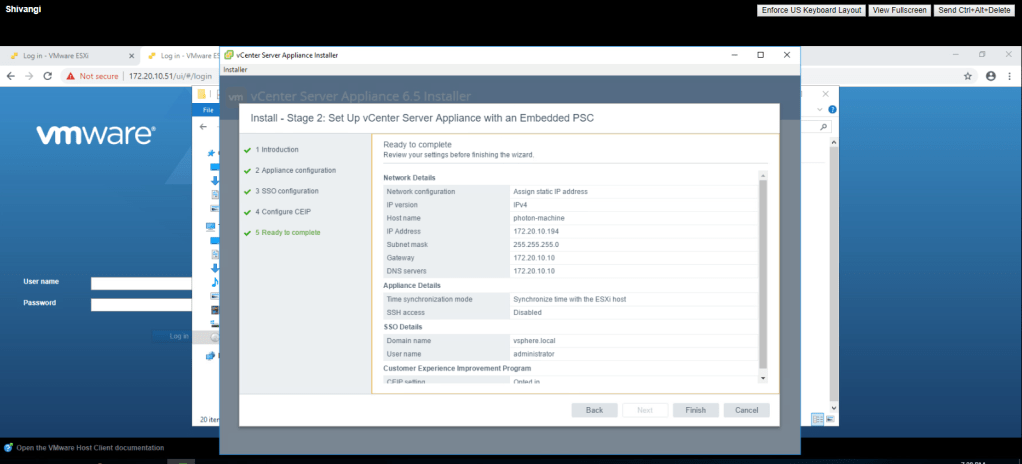
Task: Open the Chrome profile avatar icon
Action: 991,76
